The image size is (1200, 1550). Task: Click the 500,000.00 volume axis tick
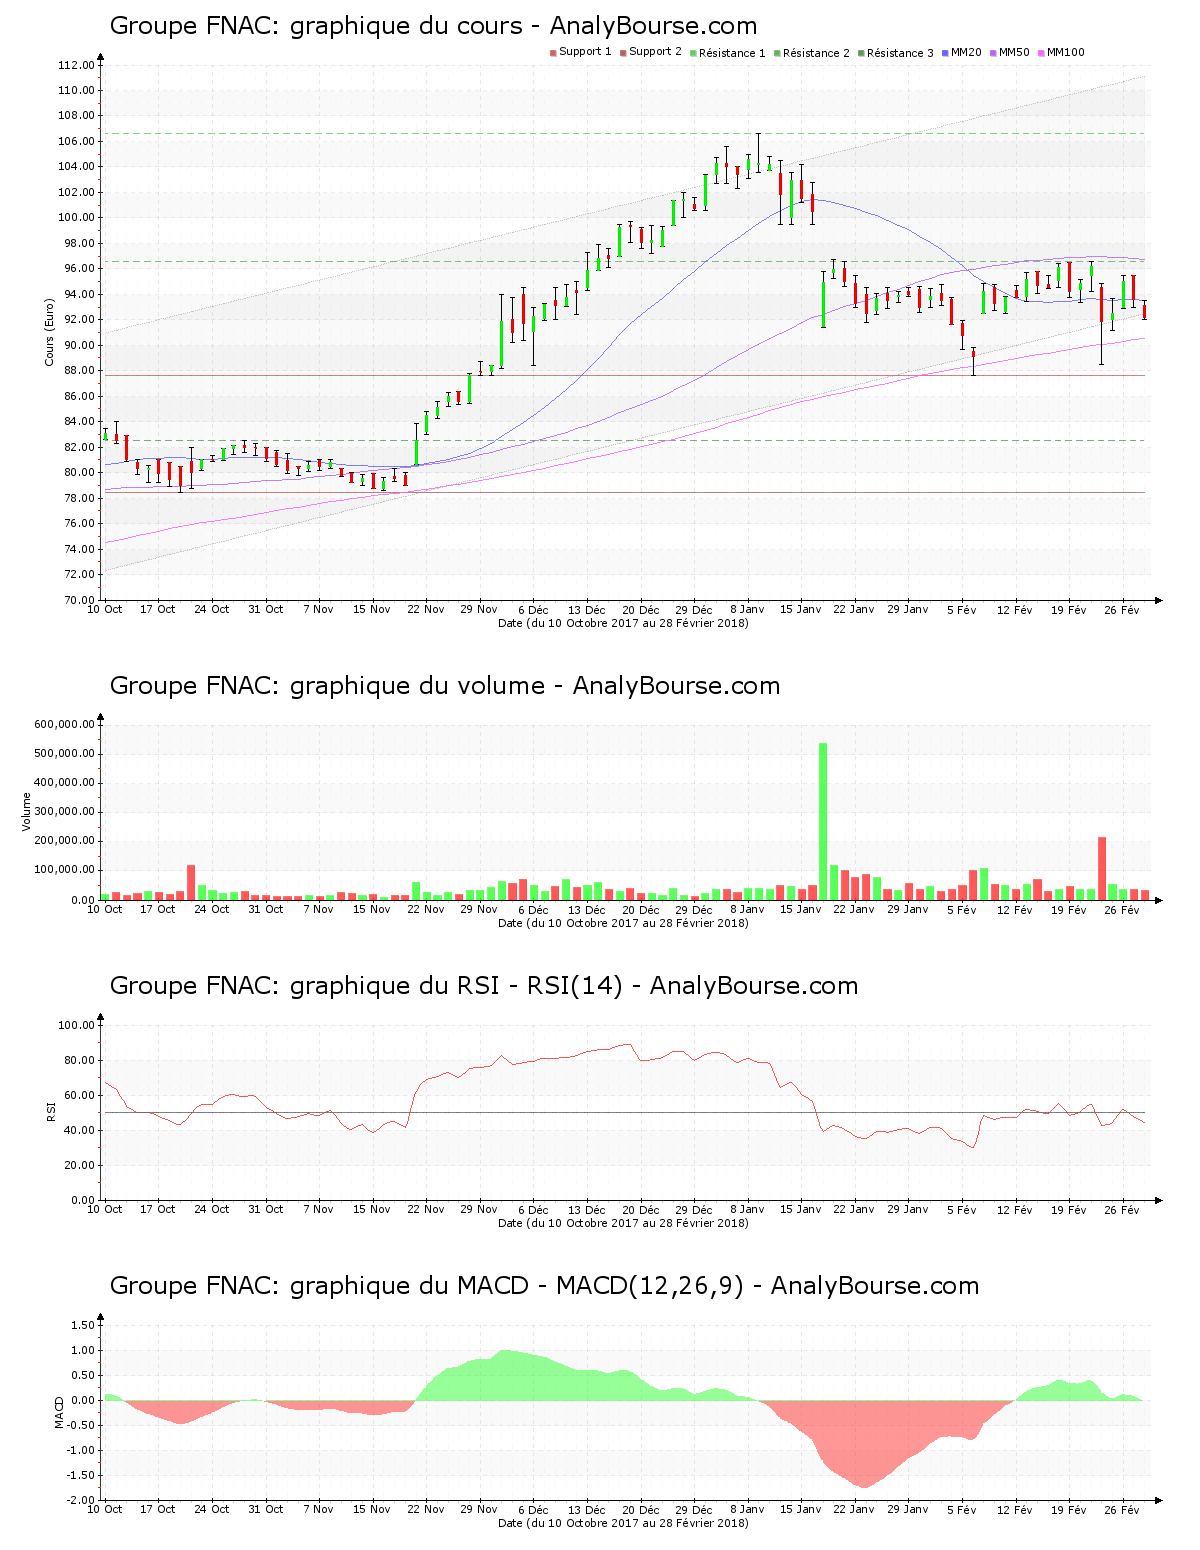tap(65, 754)
